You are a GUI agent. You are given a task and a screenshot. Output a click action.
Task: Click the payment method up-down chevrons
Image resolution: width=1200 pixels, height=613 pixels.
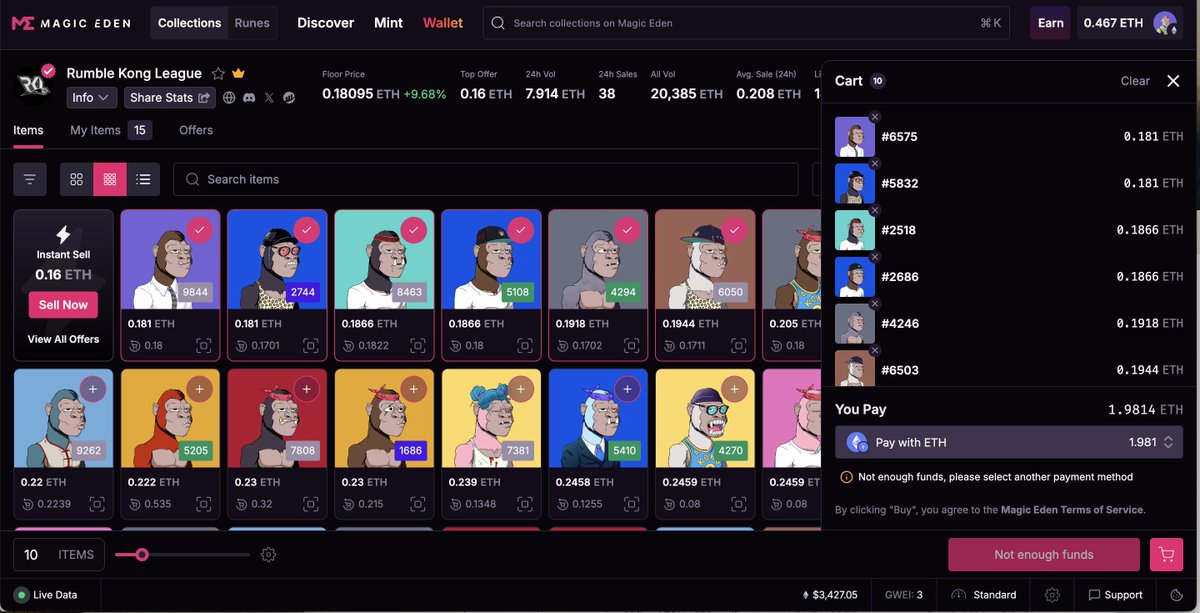[1168, 442]
